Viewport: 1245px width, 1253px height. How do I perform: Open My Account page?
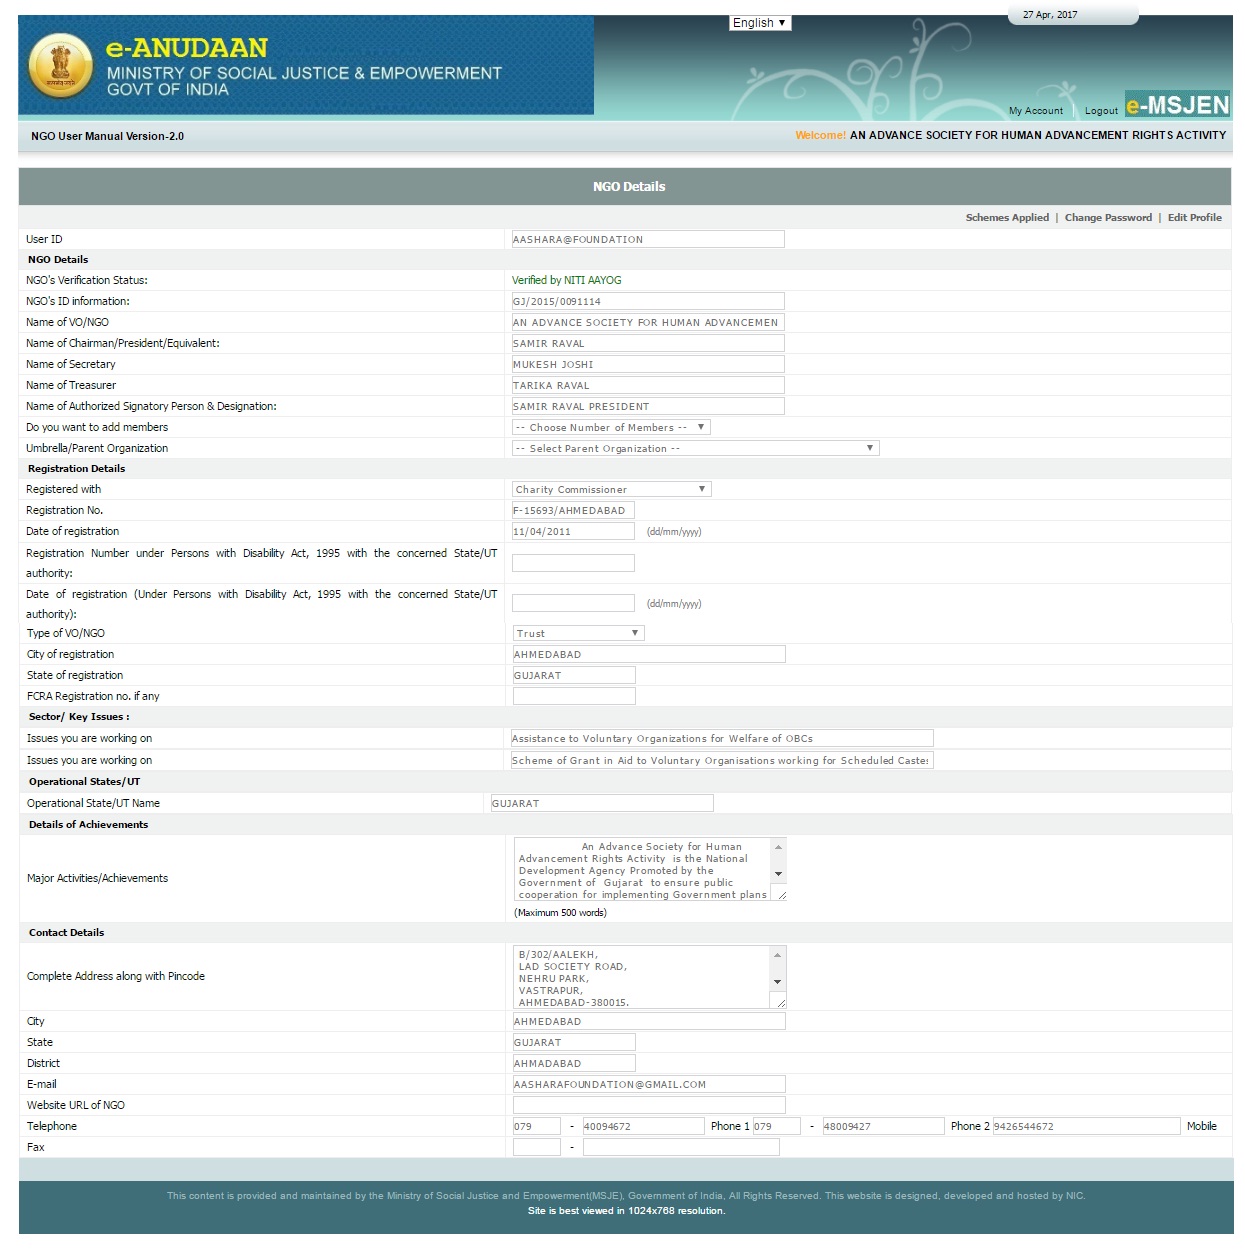coord(1035,111)
